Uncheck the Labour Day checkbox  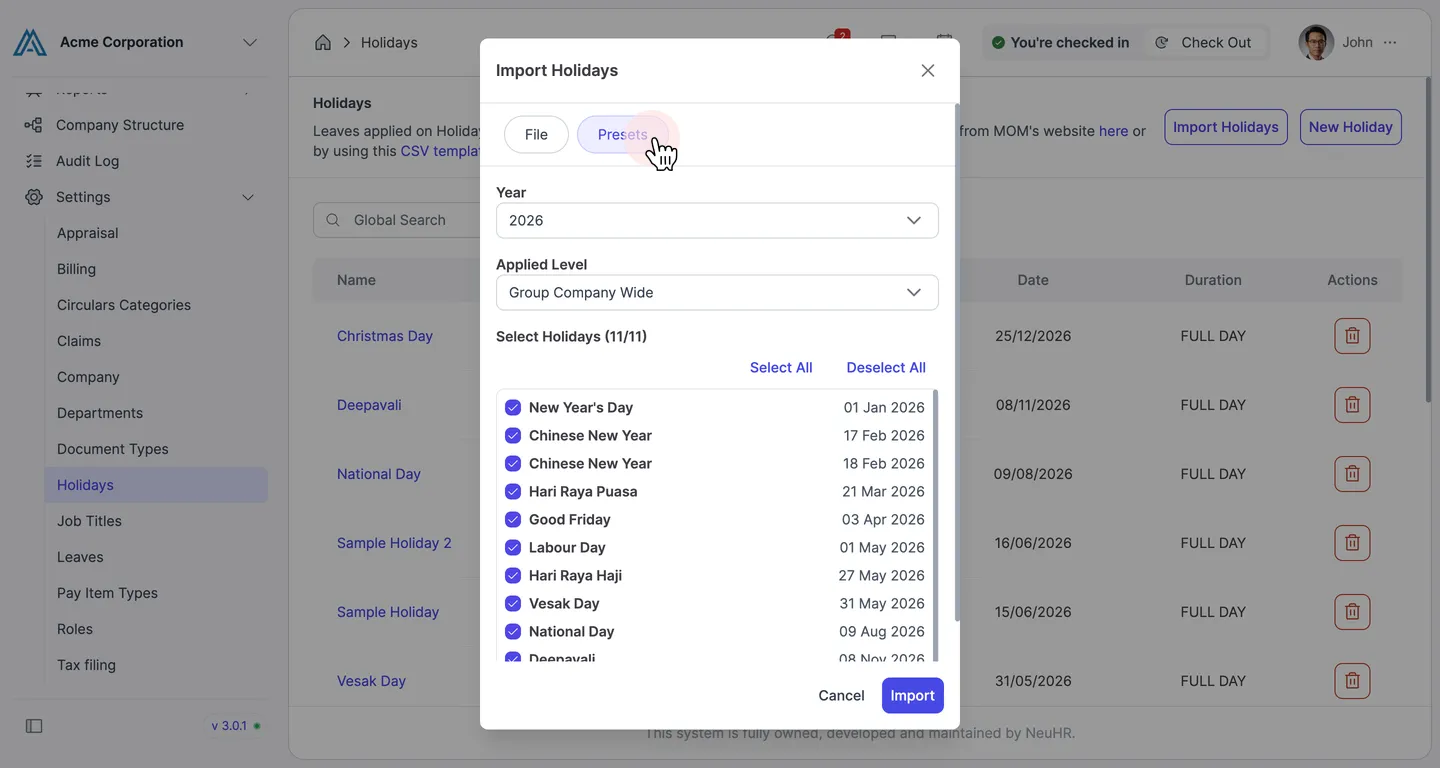pos(513,547)
